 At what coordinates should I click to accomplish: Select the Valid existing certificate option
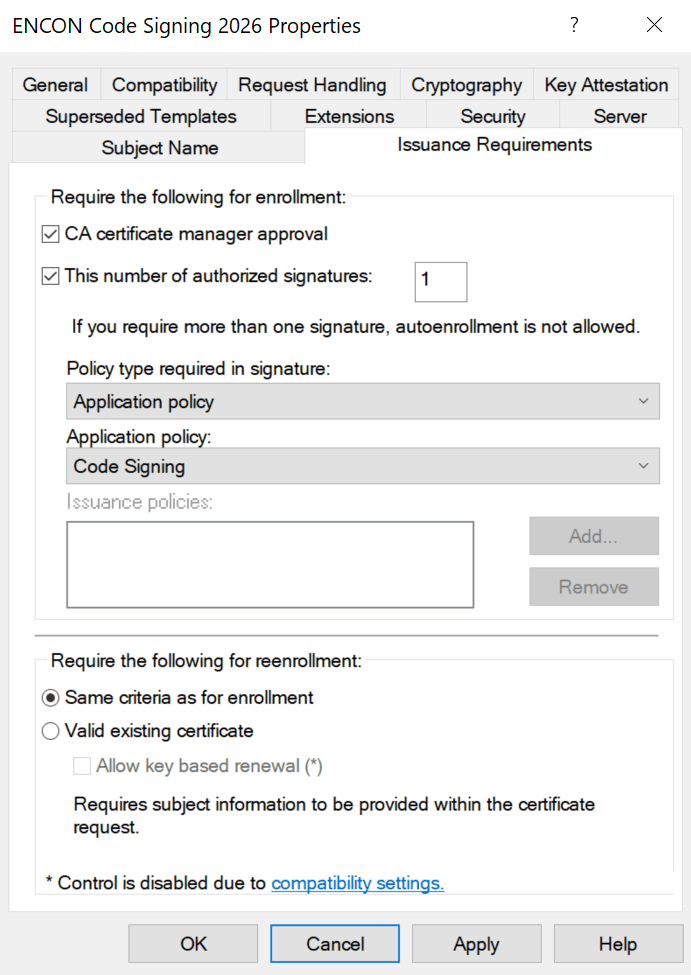coord(51,731)
